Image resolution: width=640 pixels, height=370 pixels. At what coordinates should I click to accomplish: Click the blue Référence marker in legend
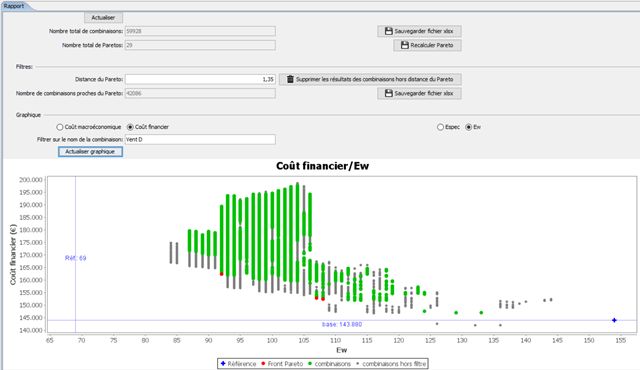point(223,363)
